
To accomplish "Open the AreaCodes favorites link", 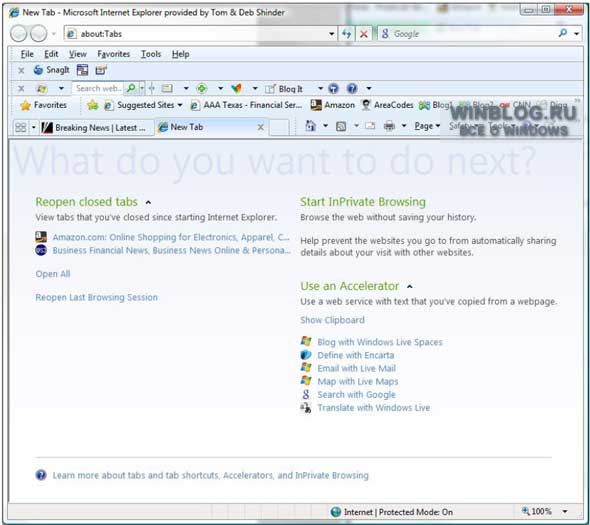I will tap(387, 105).
